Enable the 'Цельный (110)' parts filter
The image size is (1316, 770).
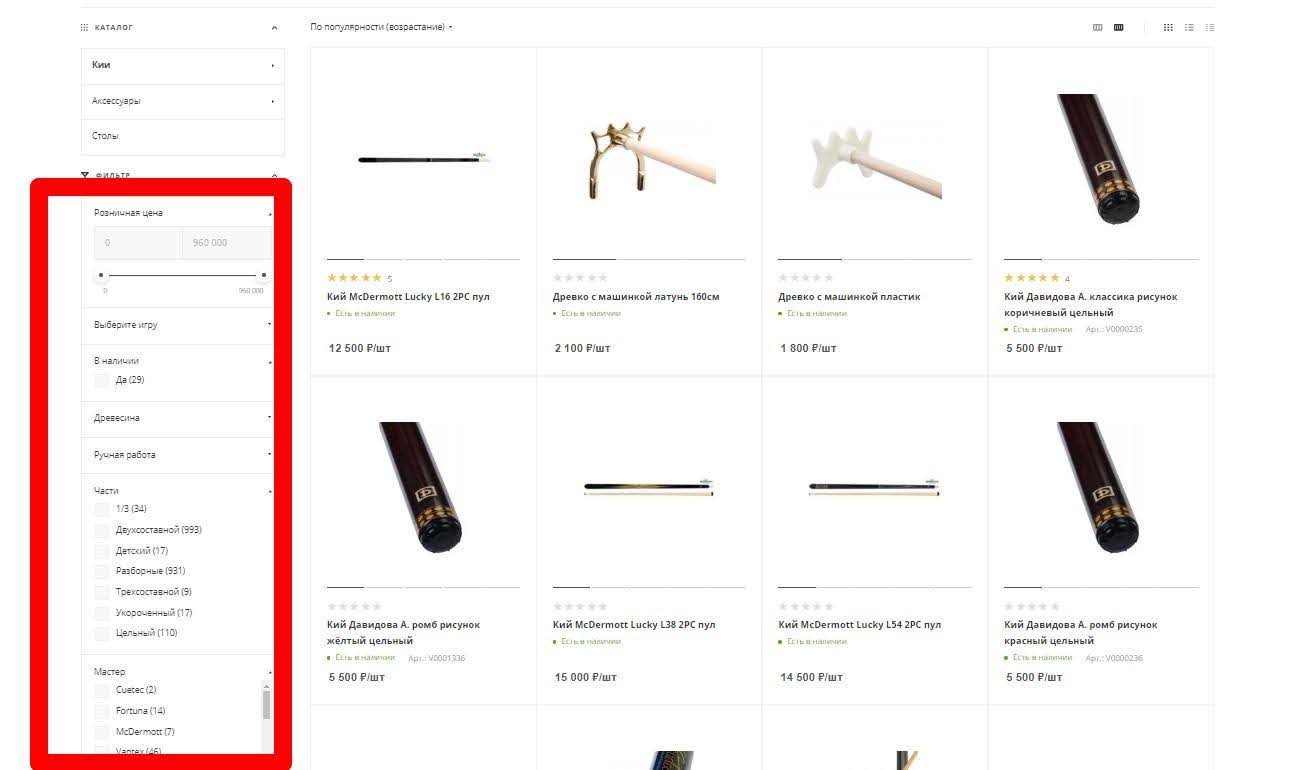(x=101, y=633)
